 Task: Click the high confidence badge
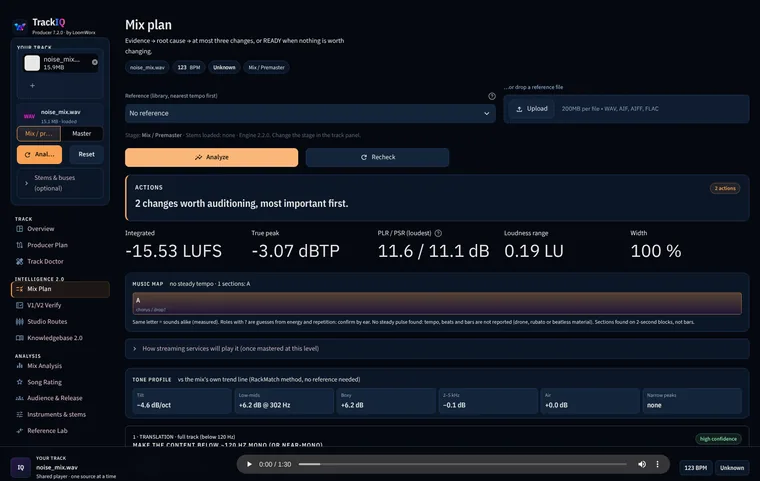[x=718, y=439]
